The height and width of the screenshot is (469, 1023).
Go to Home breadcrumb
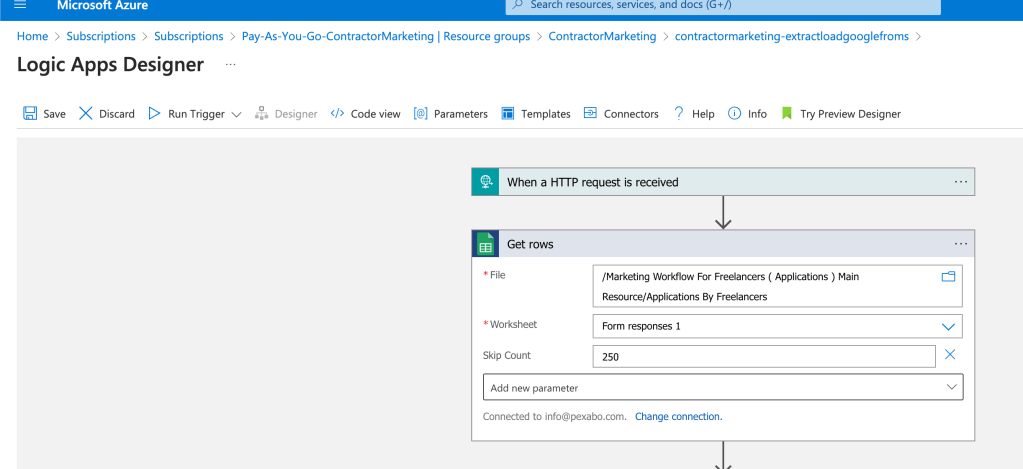(32, 37)
